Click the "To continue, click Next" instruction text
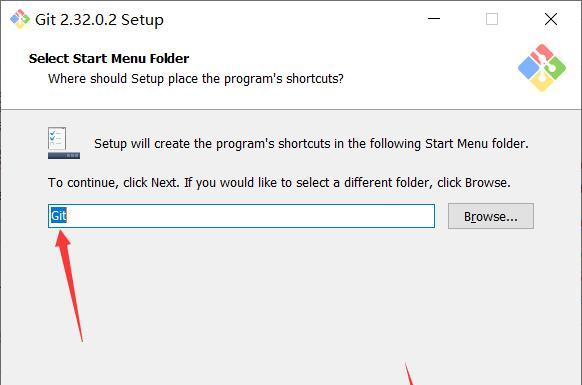 (x=279, y=183)
